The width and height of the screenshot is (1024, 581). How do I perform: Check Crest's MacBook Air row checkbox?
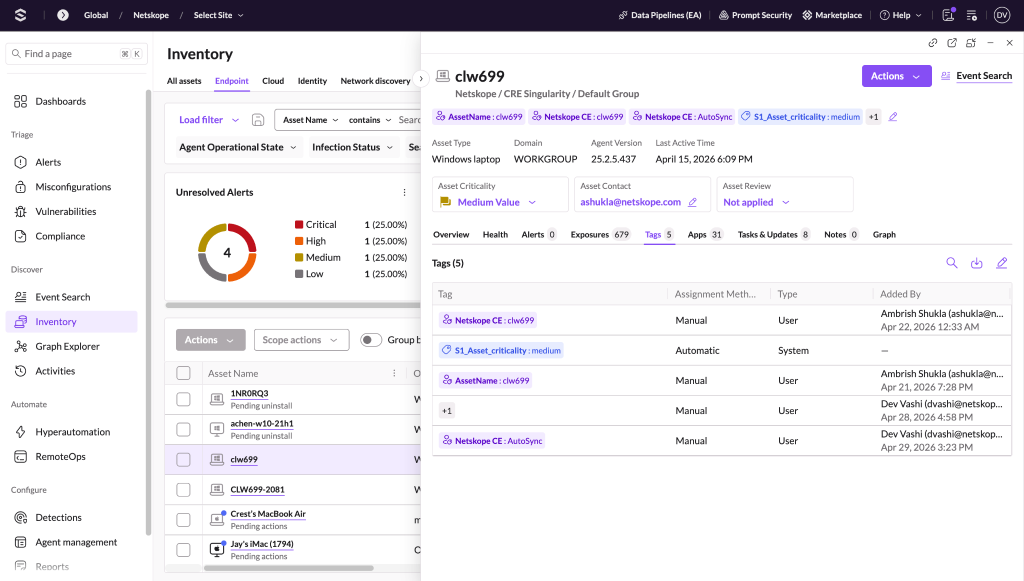184,520
